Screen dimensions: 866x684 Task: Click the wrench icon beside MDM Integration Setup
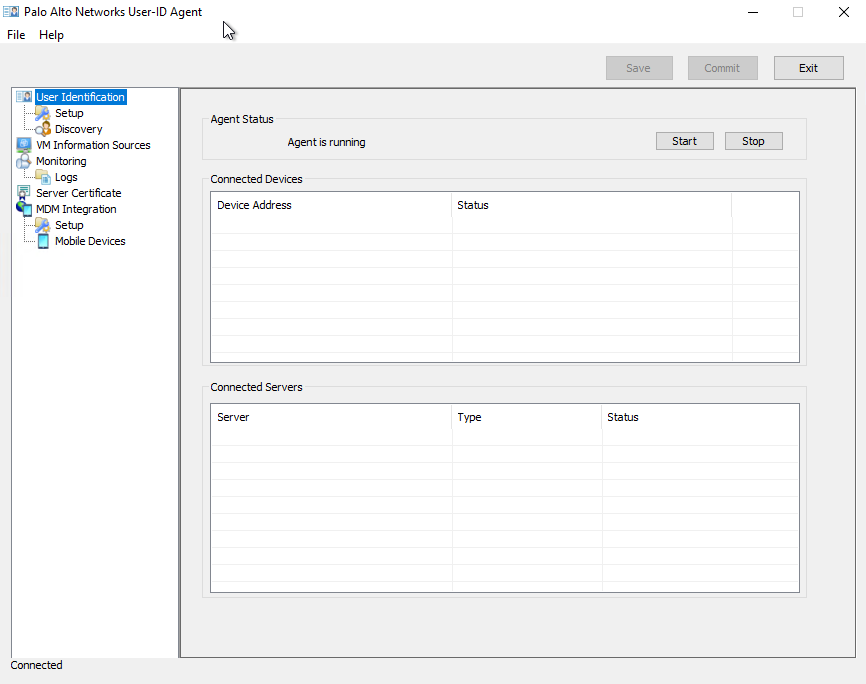click(43, 225)
